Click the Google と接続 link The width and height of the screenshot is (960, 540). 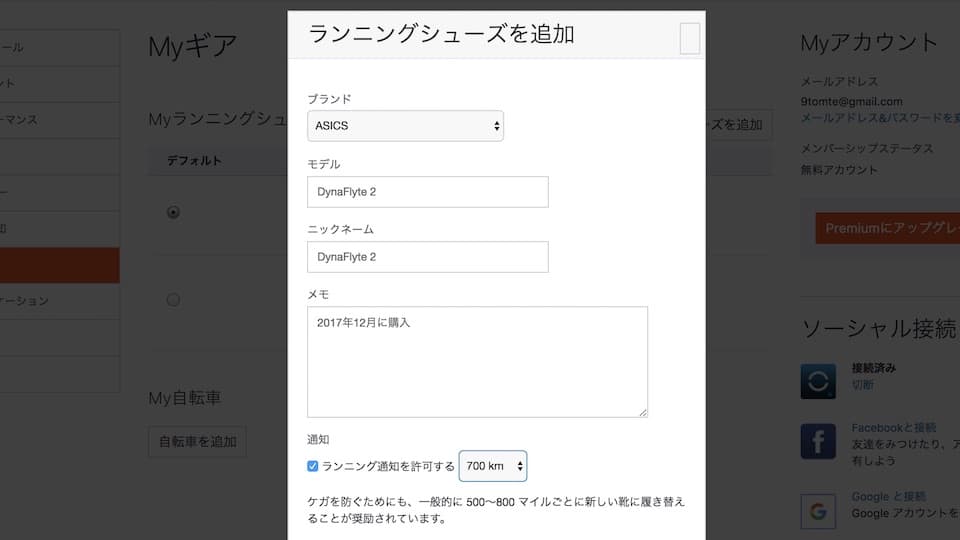pos(888,496)
